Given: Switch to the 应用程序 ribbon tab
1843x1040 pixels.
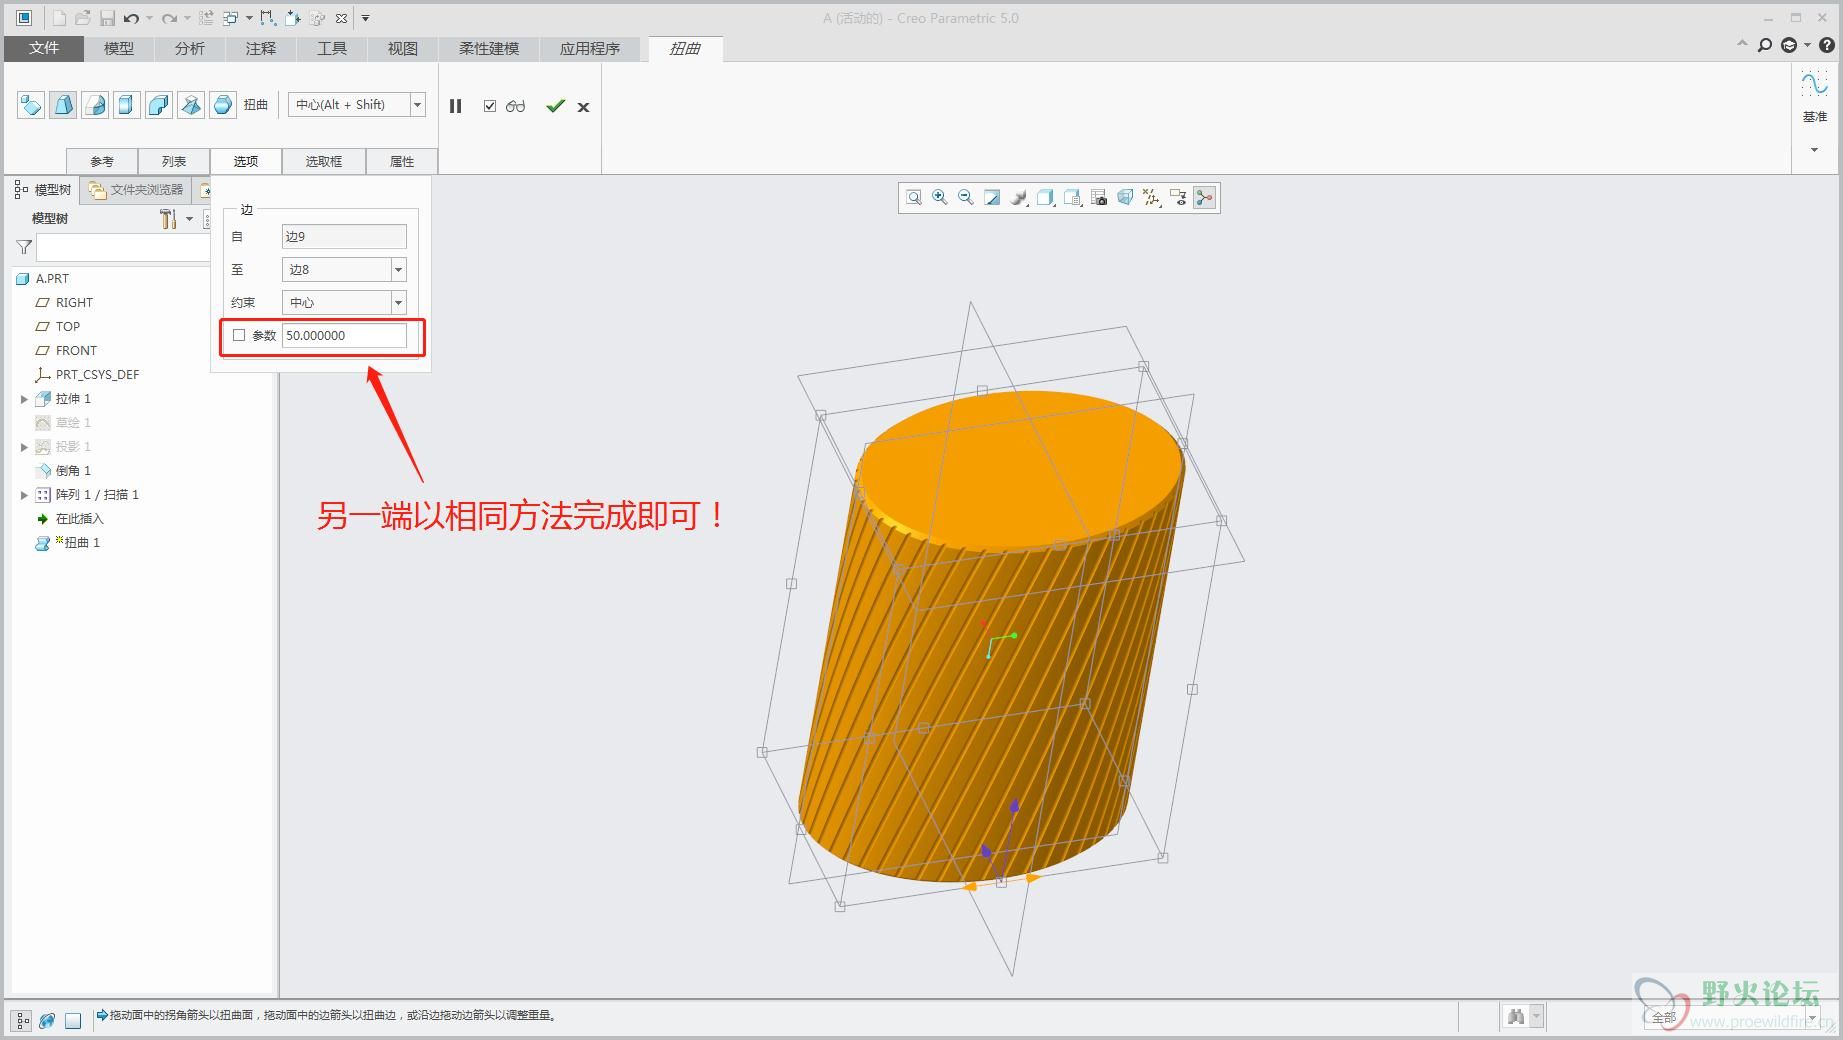Looking at the screenshot, I should coord(590,48).
